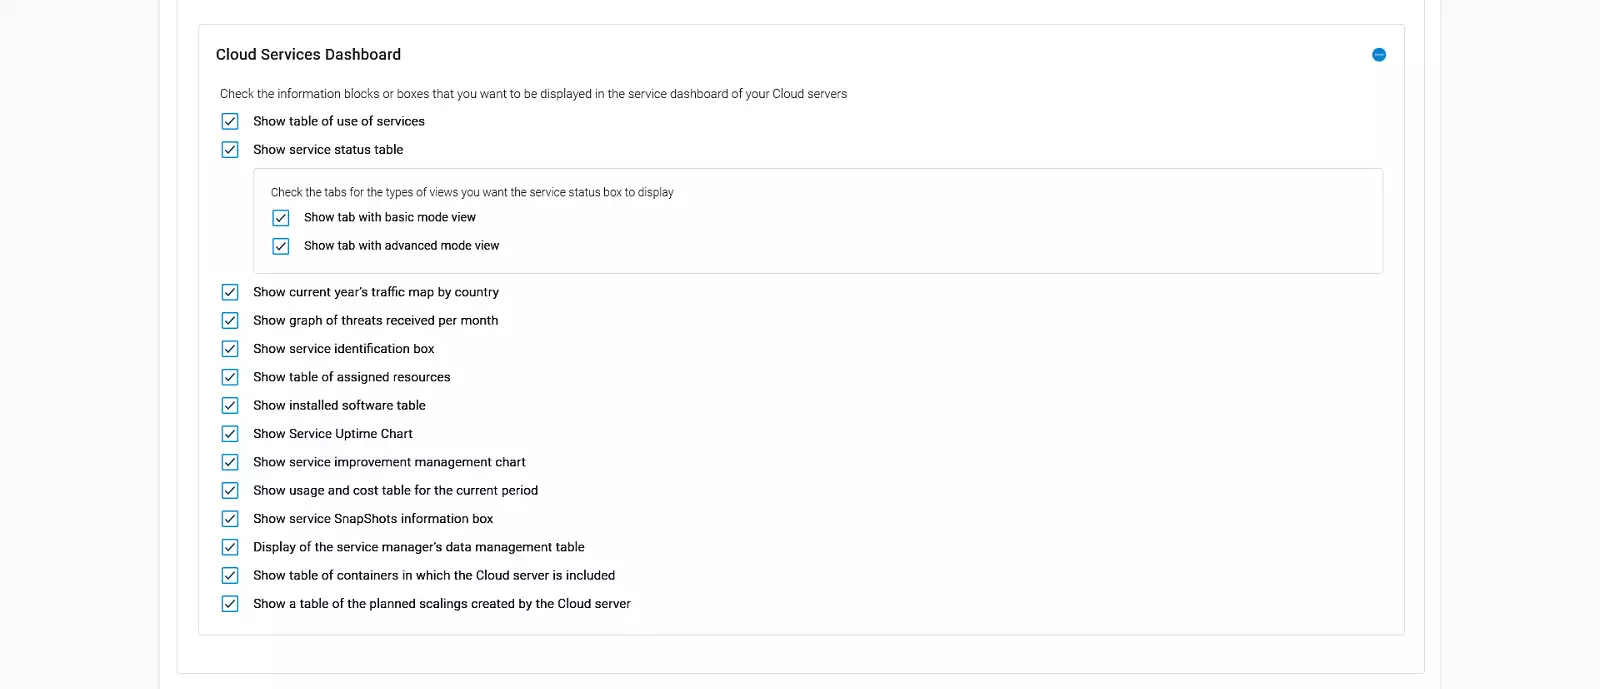Toggle current year's traffic map by country

tap(230, 292)
